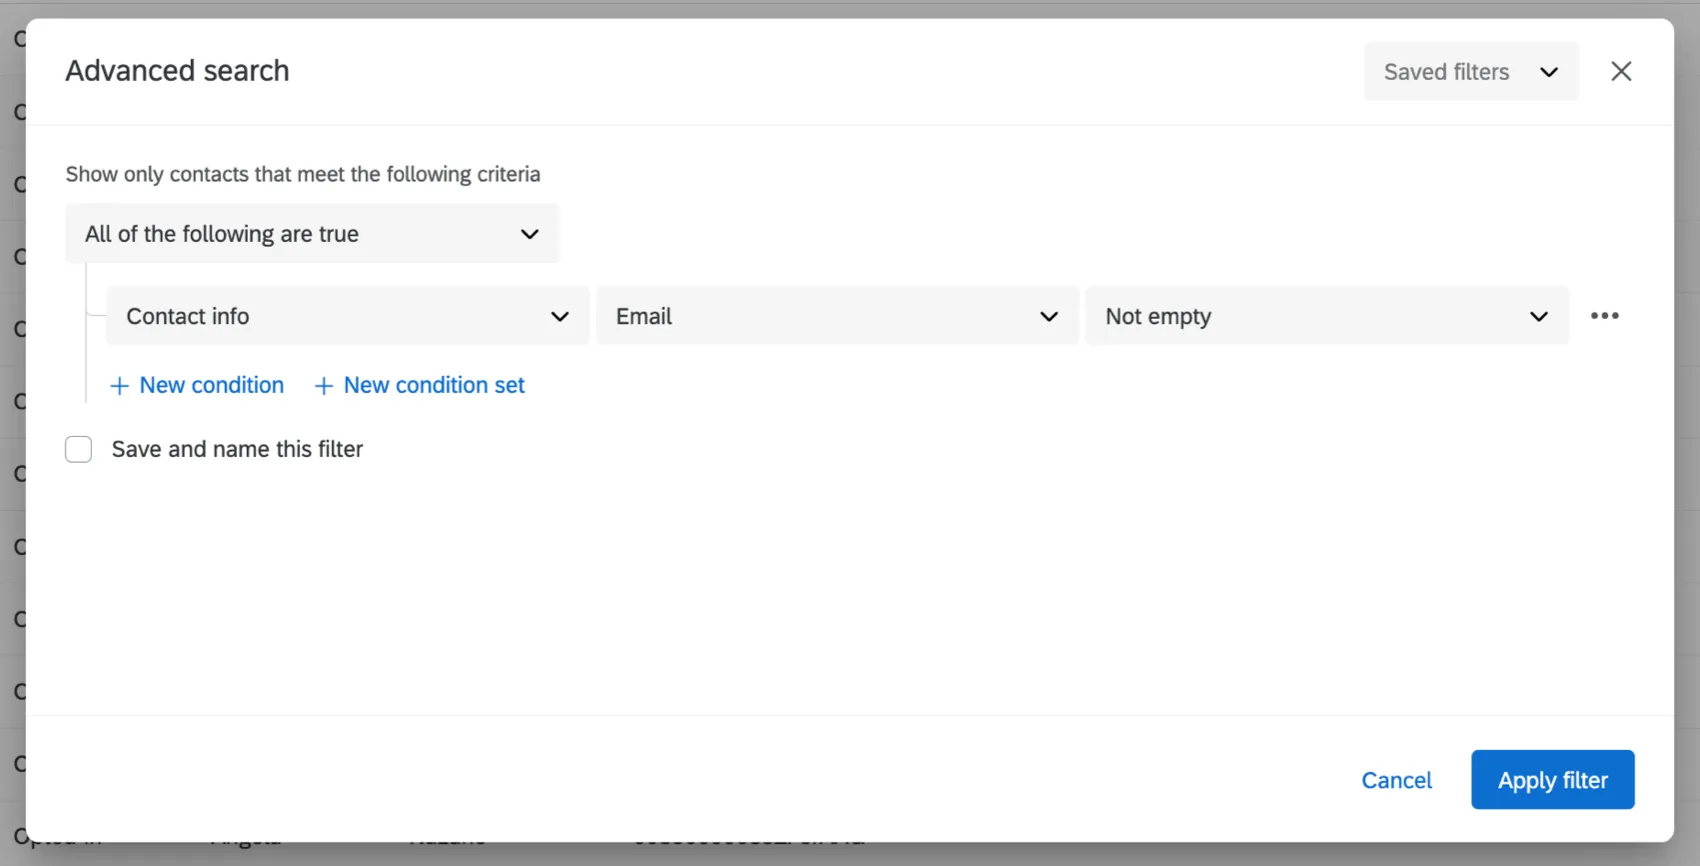Add a New condition
This screenshot has width=1700, height=866.
pyautogui.click(x=197, y=385)
